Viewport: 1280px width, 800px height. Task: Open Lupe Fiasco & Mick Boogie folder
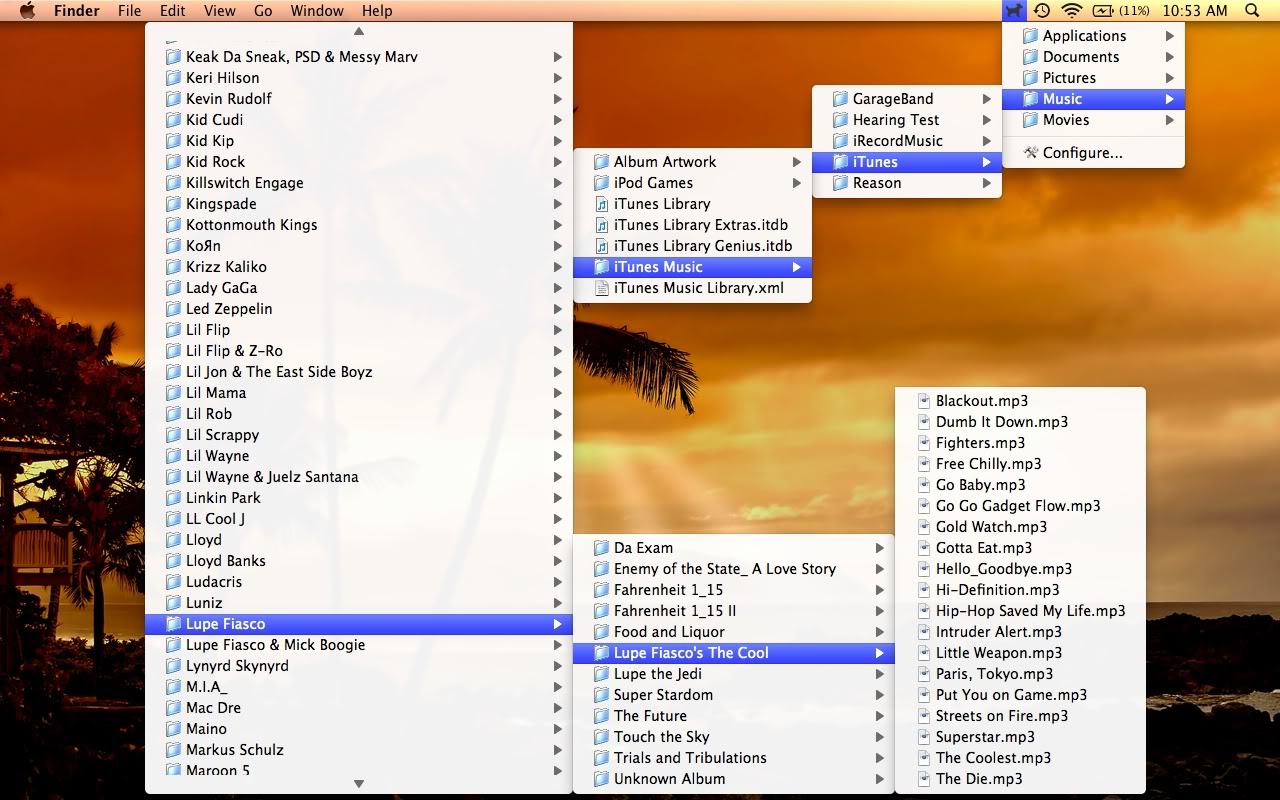point(359,645)
